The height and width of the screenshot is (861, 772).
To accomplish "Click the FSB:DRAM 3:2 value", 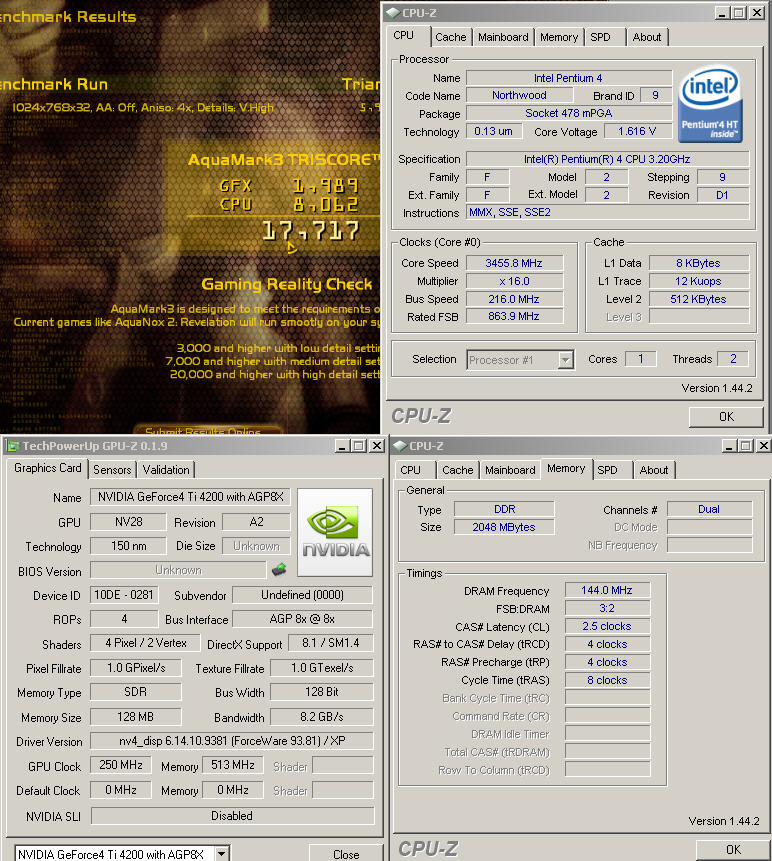I will click(x=607, y=608).
